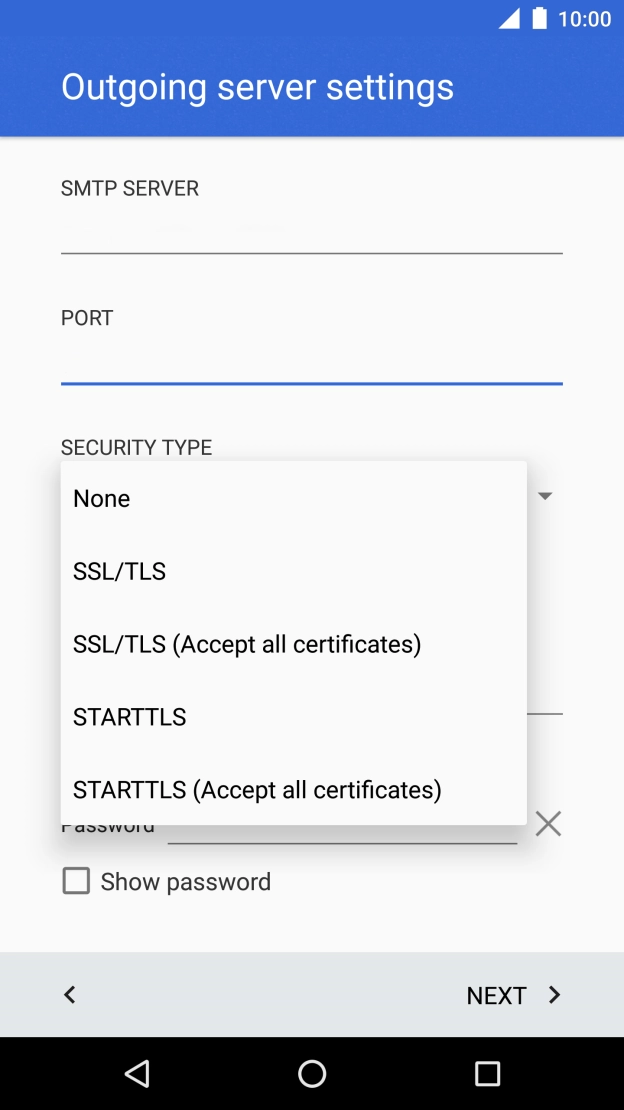Viewport: 624px width, 1110px height.
Task: Tap the PORT input field
Action: pyautogui.click(x=311, y=361)
